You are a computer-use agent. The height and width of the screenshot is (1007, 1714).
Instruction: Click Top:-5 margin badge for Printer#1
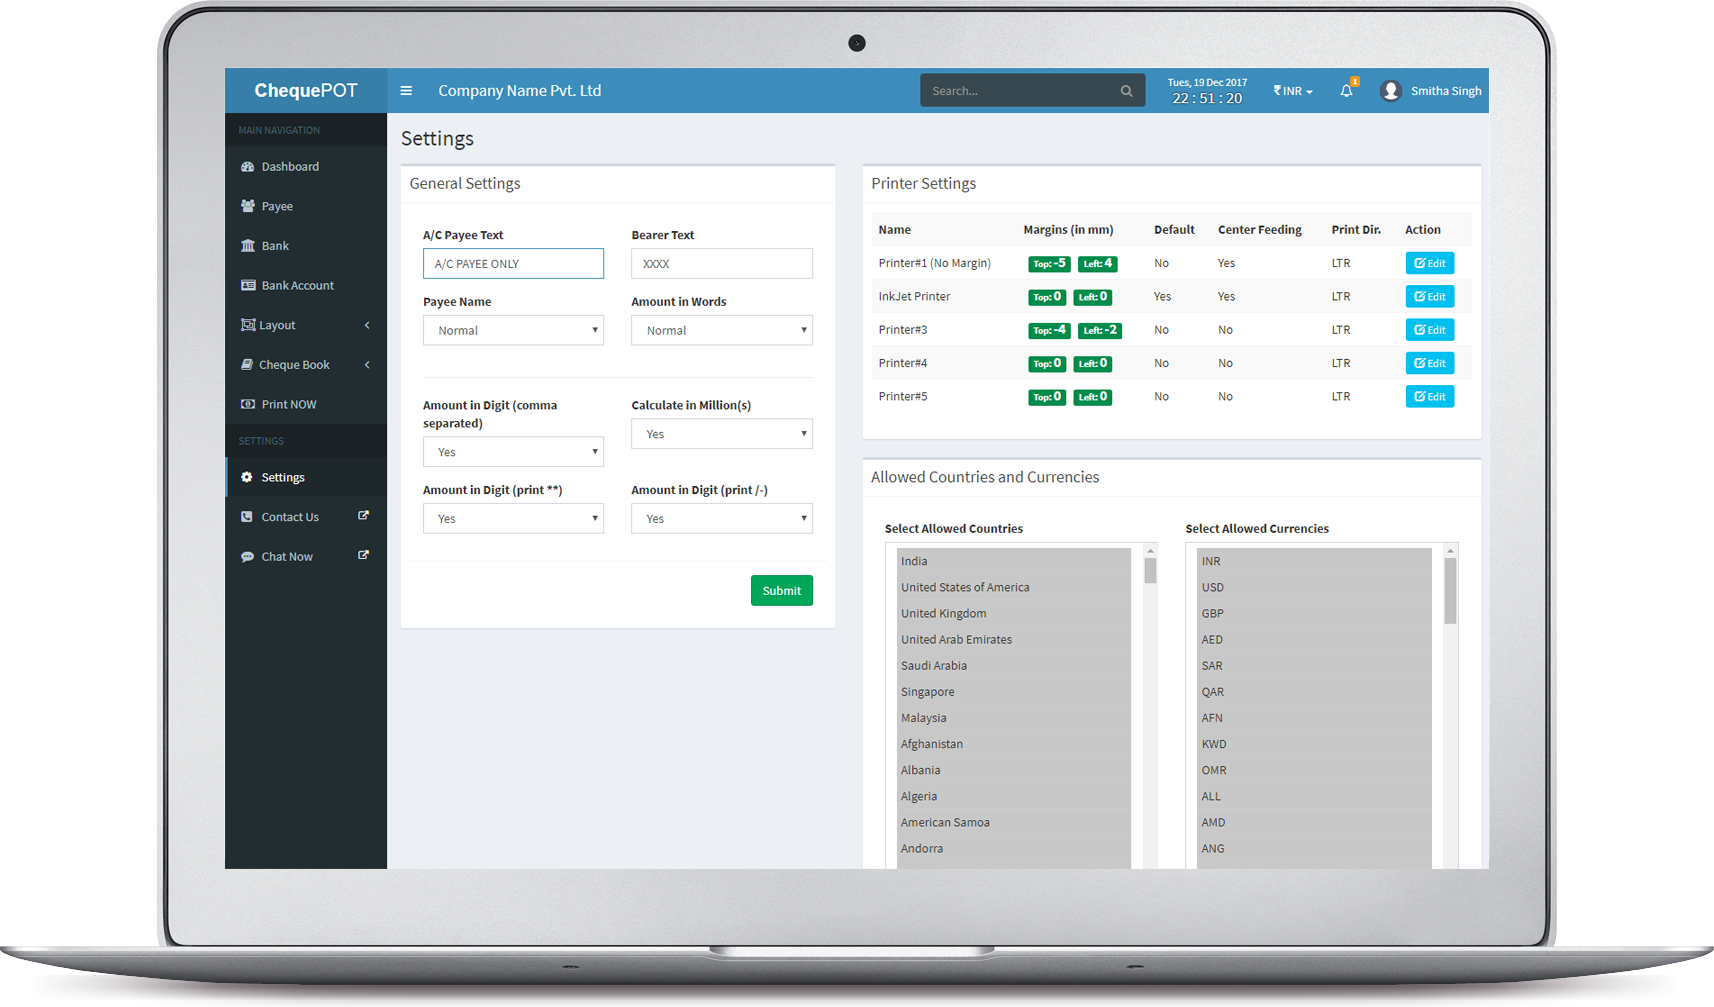pyautogui.click(x=1049, y=264)
